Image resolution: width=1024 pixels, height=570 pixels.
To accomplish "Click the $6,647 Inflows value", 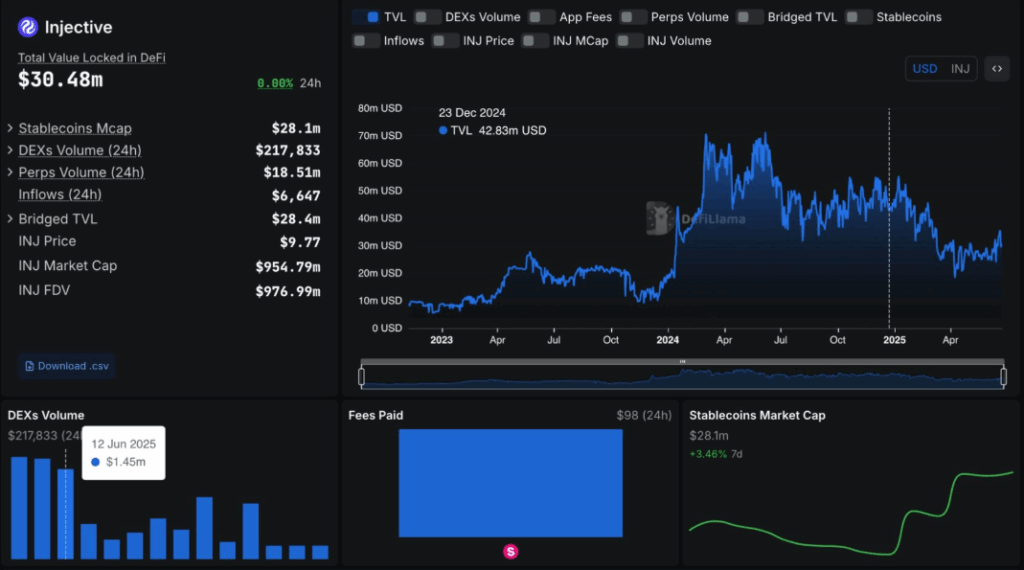I will [x=296, y=196].
